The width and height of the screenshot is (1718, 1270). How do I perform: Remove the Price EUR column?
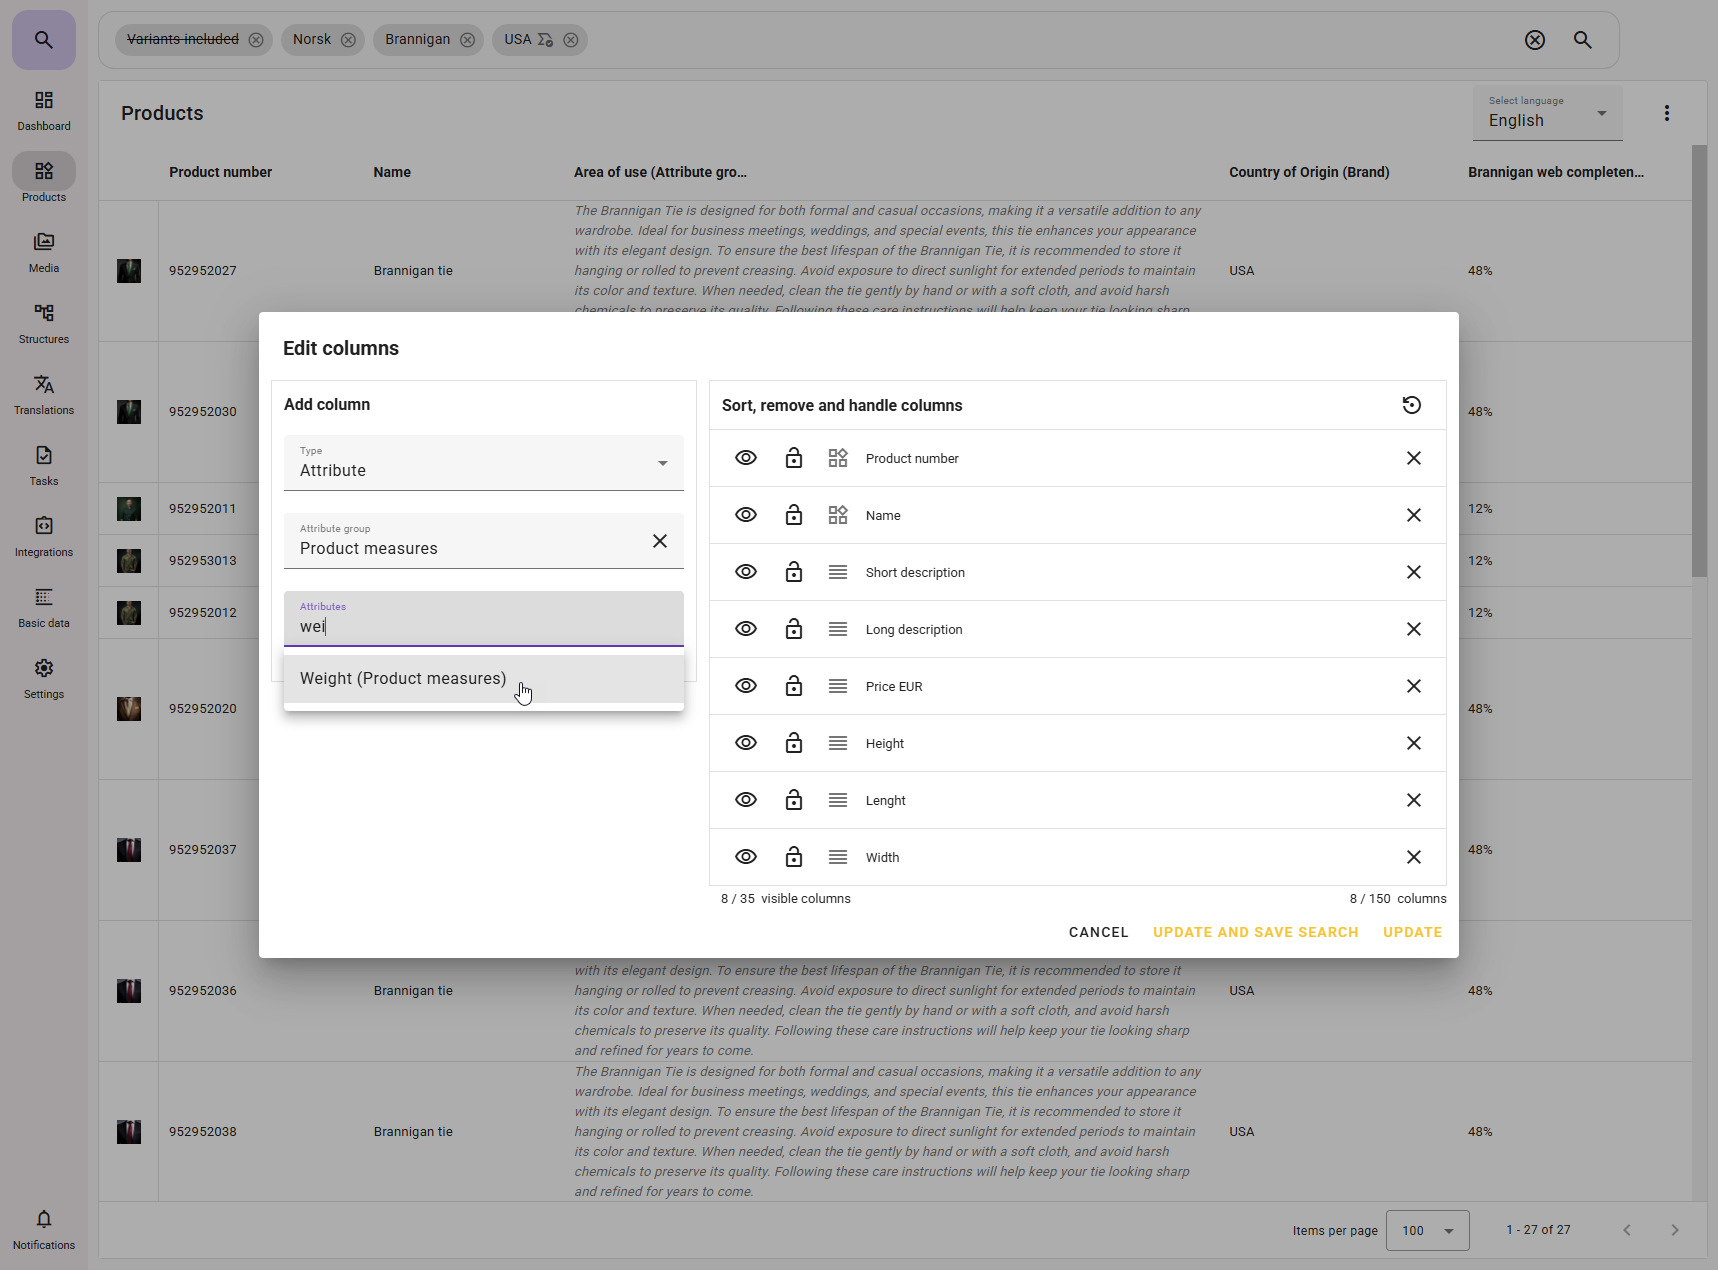click(x=1413, y=686)
